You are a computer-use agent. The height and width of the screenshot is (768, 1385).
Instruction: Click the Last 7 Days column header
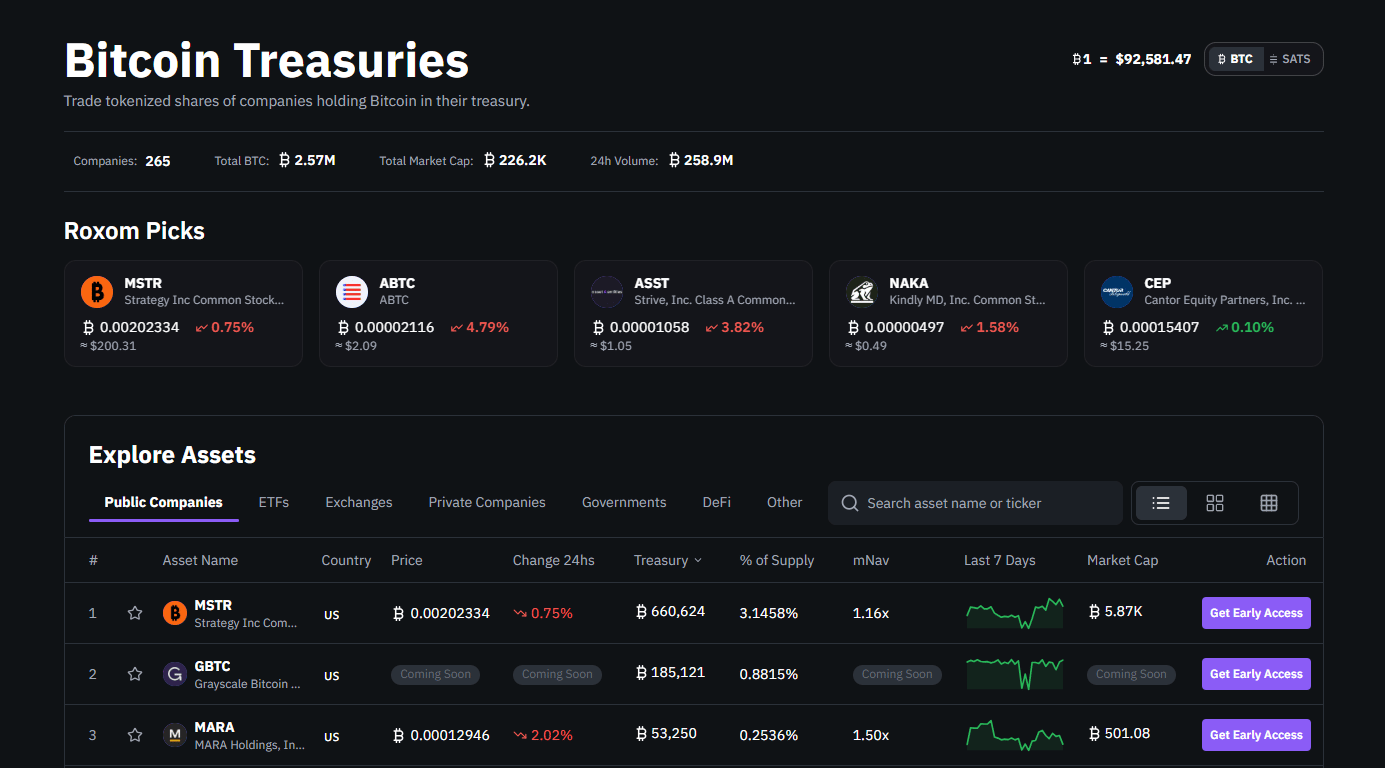click(x=1000, y=560)
